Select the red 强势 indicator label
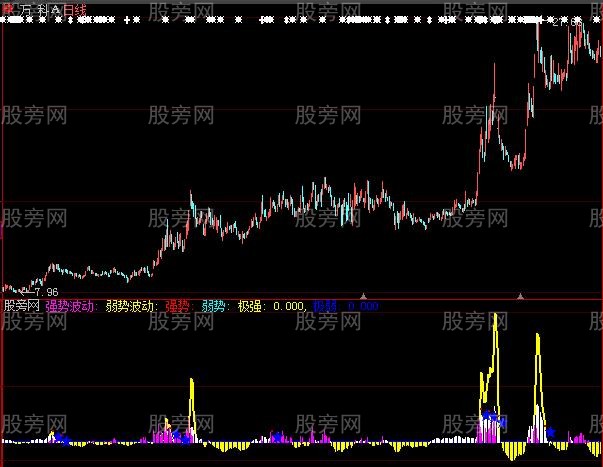This screenshot has height=467, width=603. tap(179, 307)
